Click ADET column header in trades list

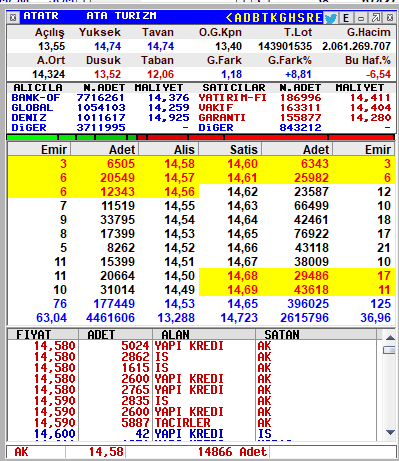point(115,335)
